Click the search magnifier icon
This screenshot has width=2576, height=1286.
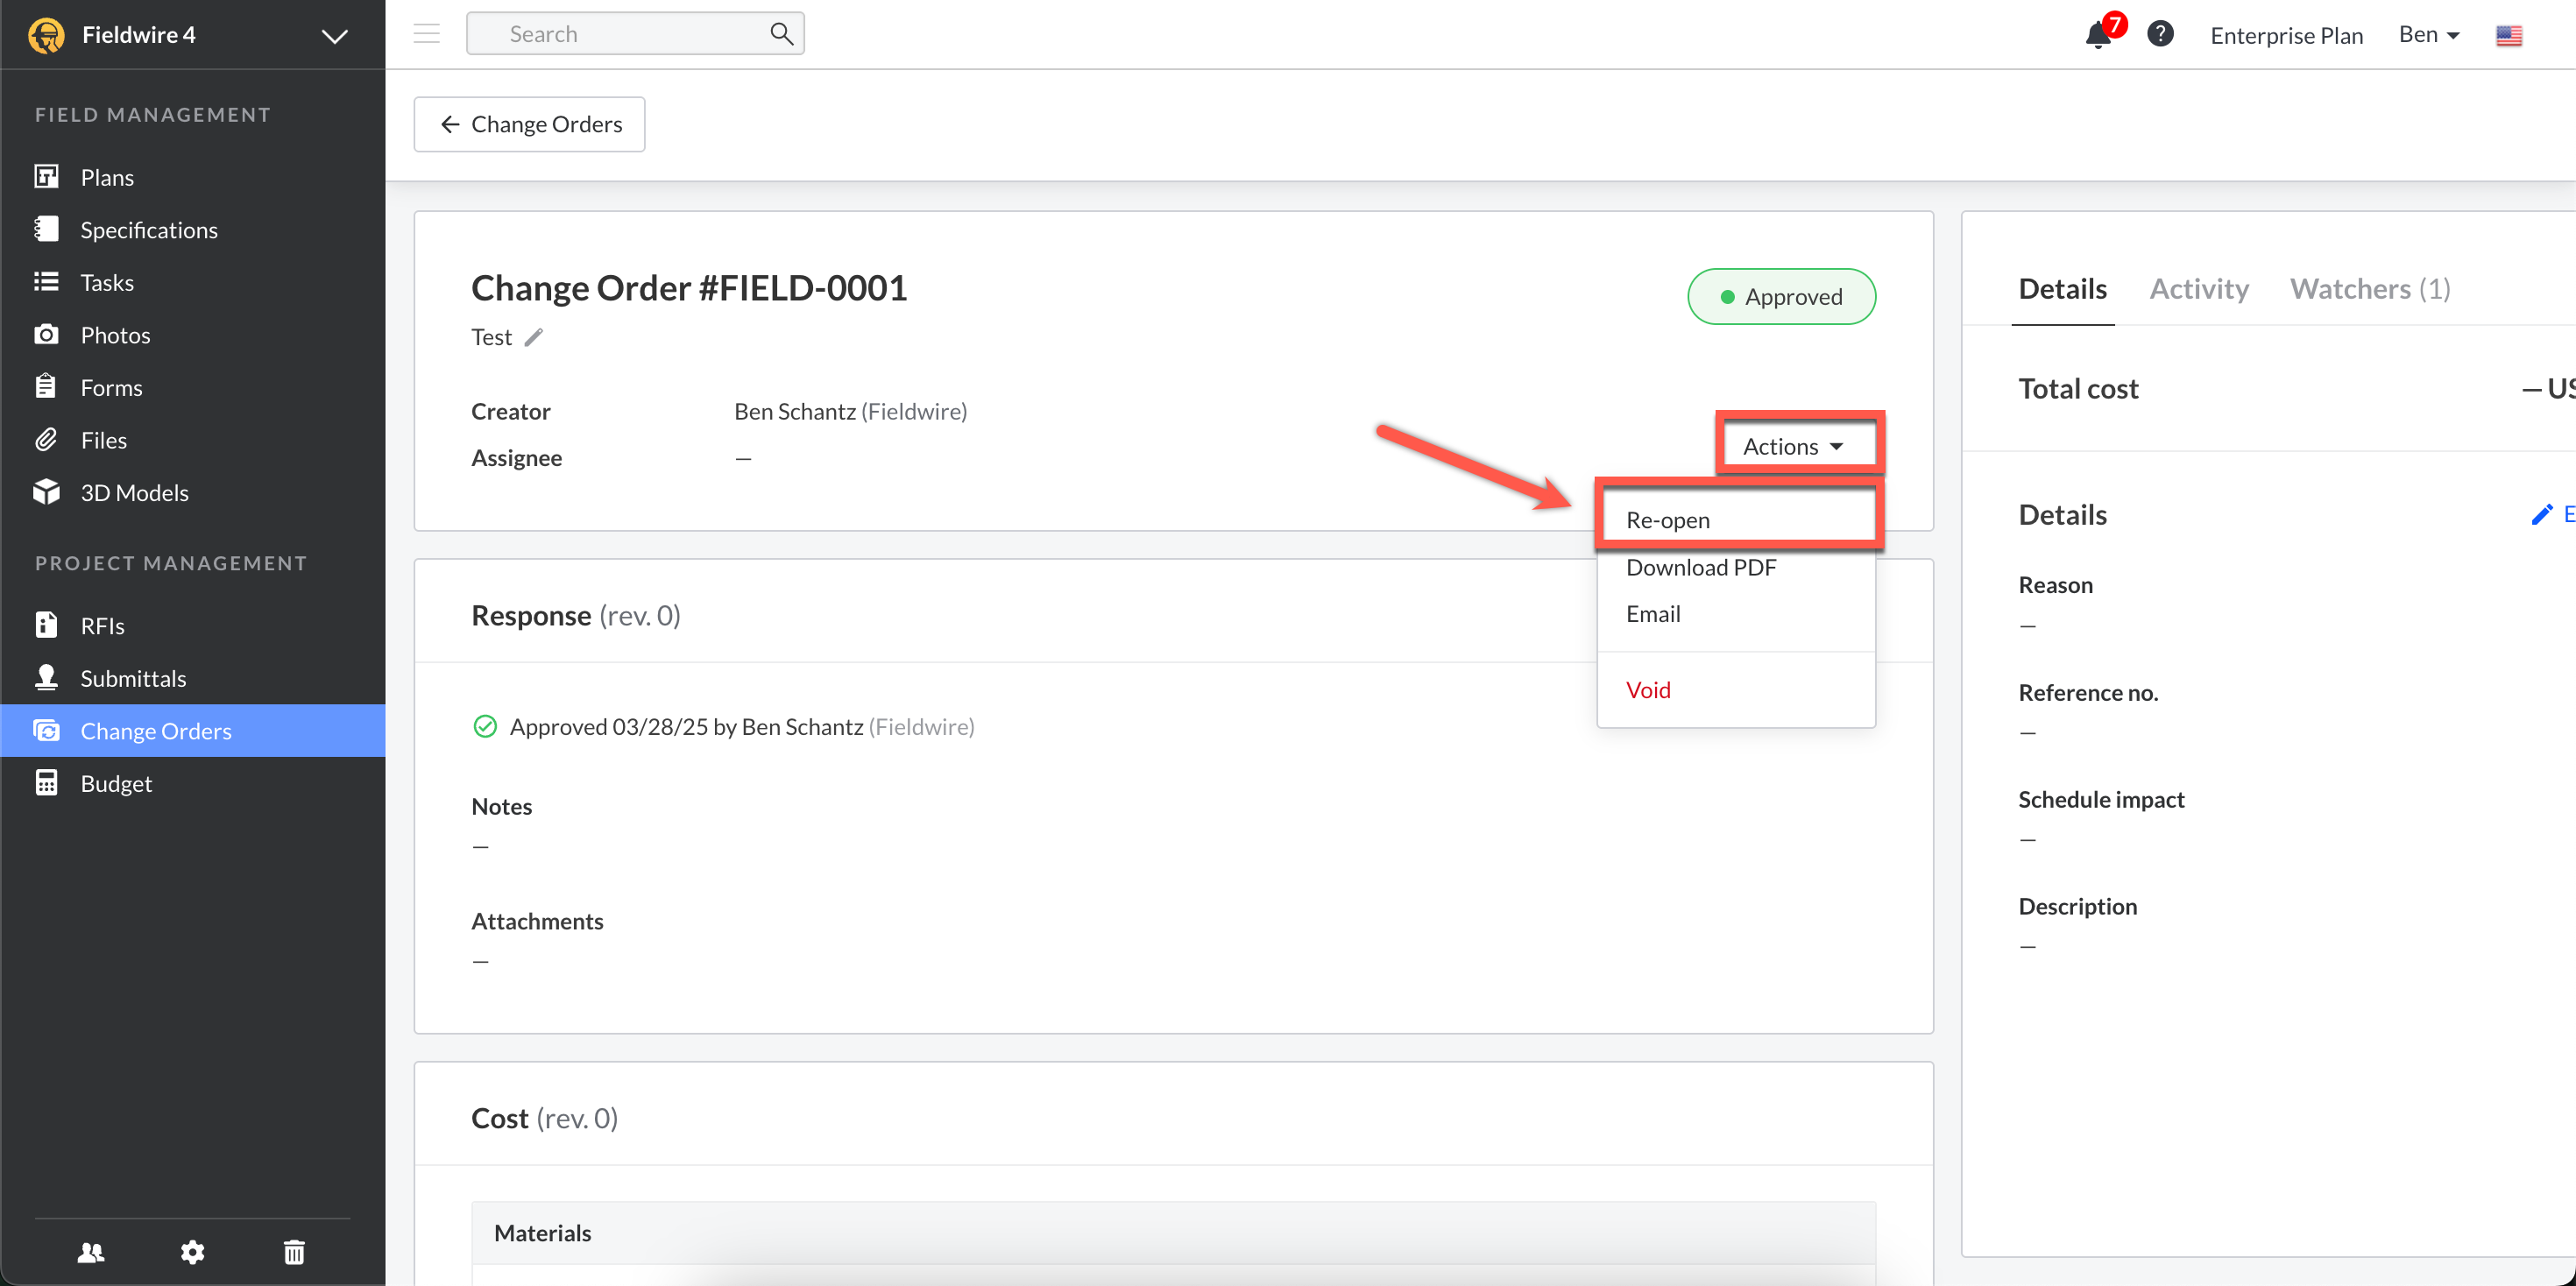pos(781,34)
